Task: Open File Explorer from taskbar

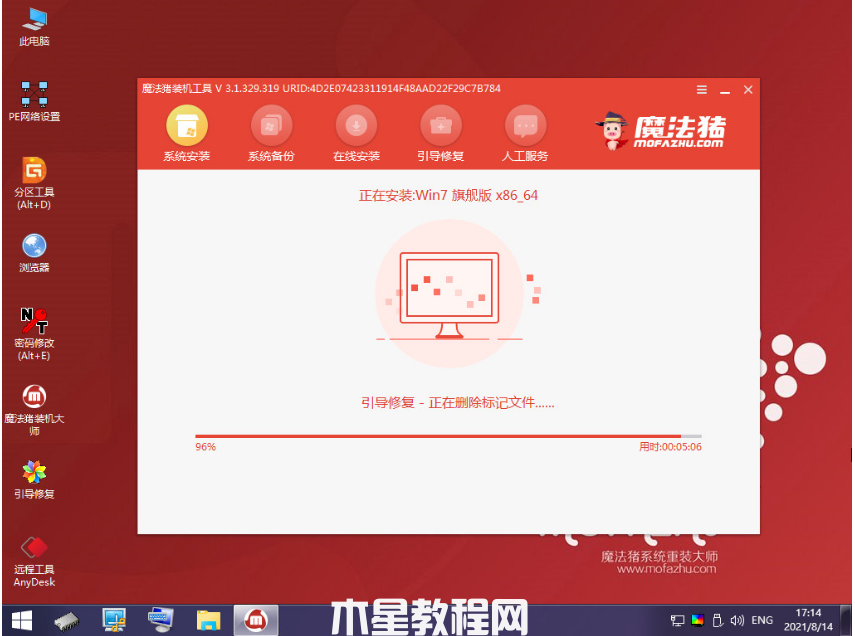Action: (x=208, y=620)
